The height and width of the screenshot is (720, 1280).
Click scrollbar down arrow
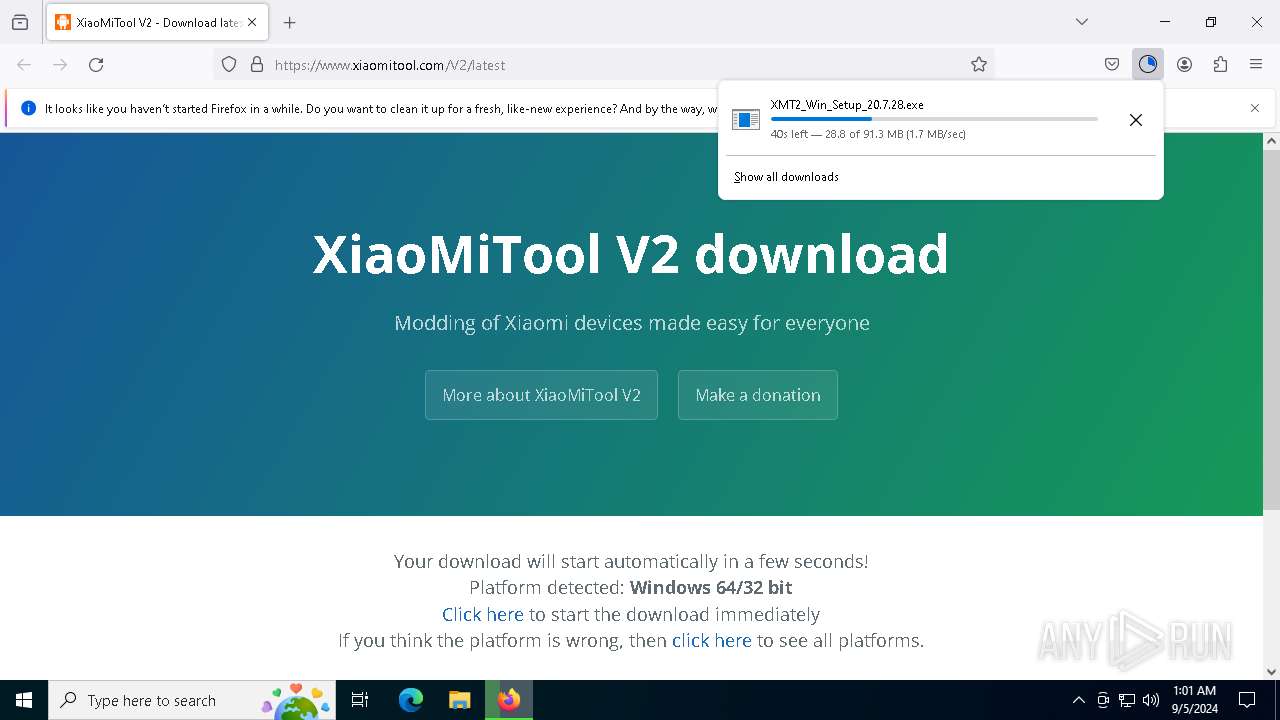click(1271, 671)
